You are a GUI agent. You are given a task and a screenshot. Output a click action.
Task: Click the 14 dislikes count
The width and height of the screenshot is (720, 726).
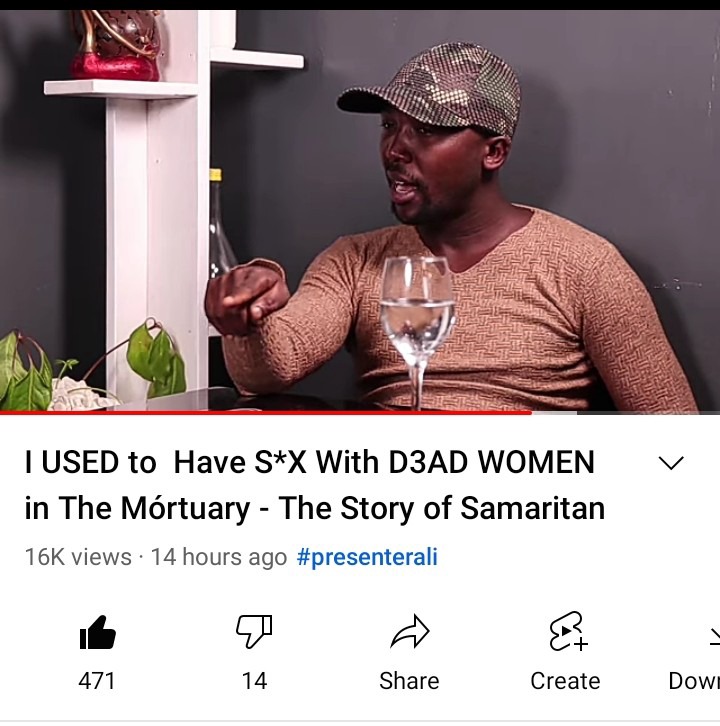coord(254,681)
